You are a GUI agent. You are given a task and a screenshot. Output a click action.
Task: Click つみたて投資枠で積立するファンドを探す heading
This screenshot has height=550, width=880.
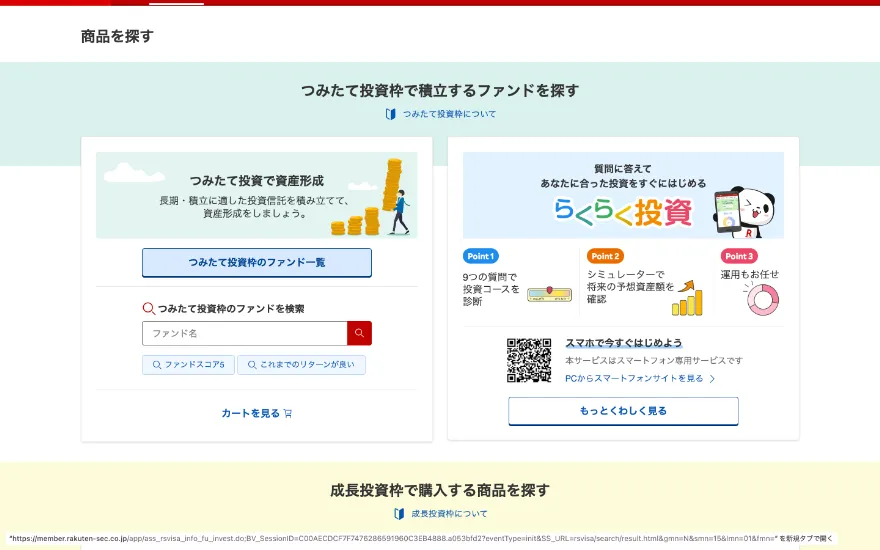point(440,90)
